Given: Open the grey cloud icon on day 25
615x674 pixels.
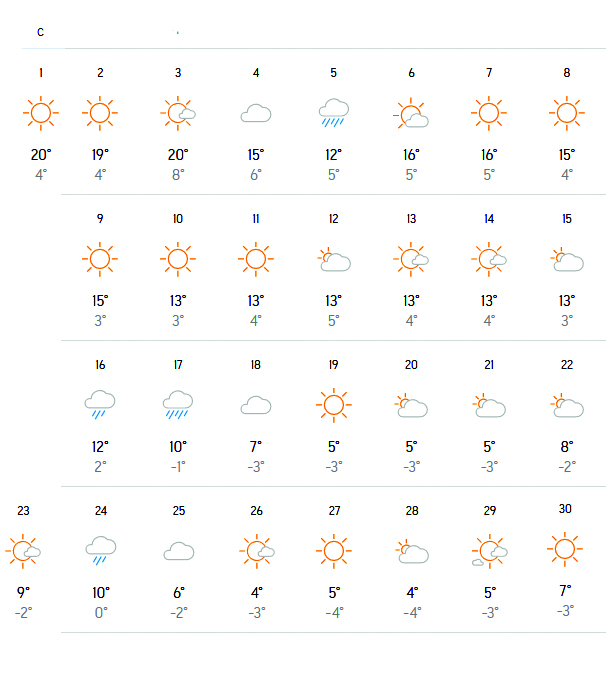Looking at the screenshot, I should [178, 551].
